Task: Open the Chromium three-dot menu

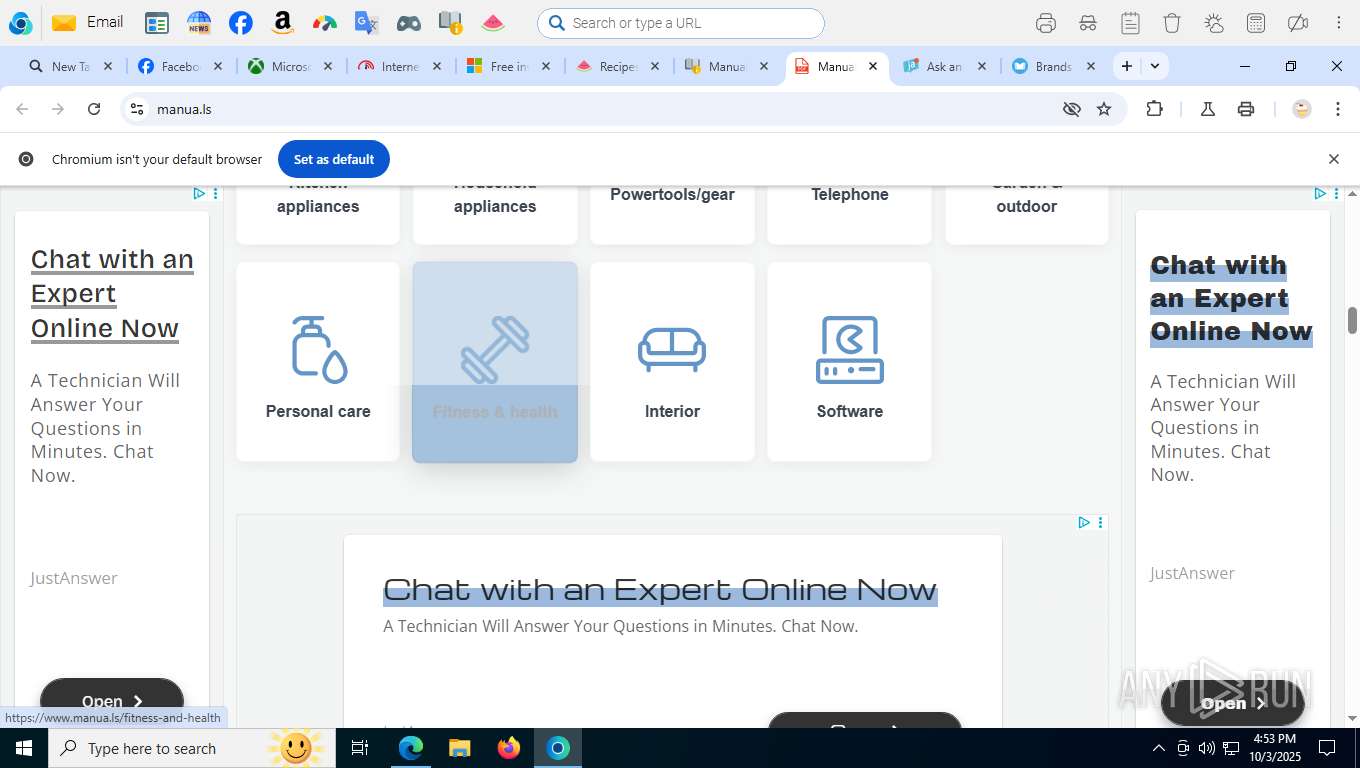Action: tap(1338, 109)
